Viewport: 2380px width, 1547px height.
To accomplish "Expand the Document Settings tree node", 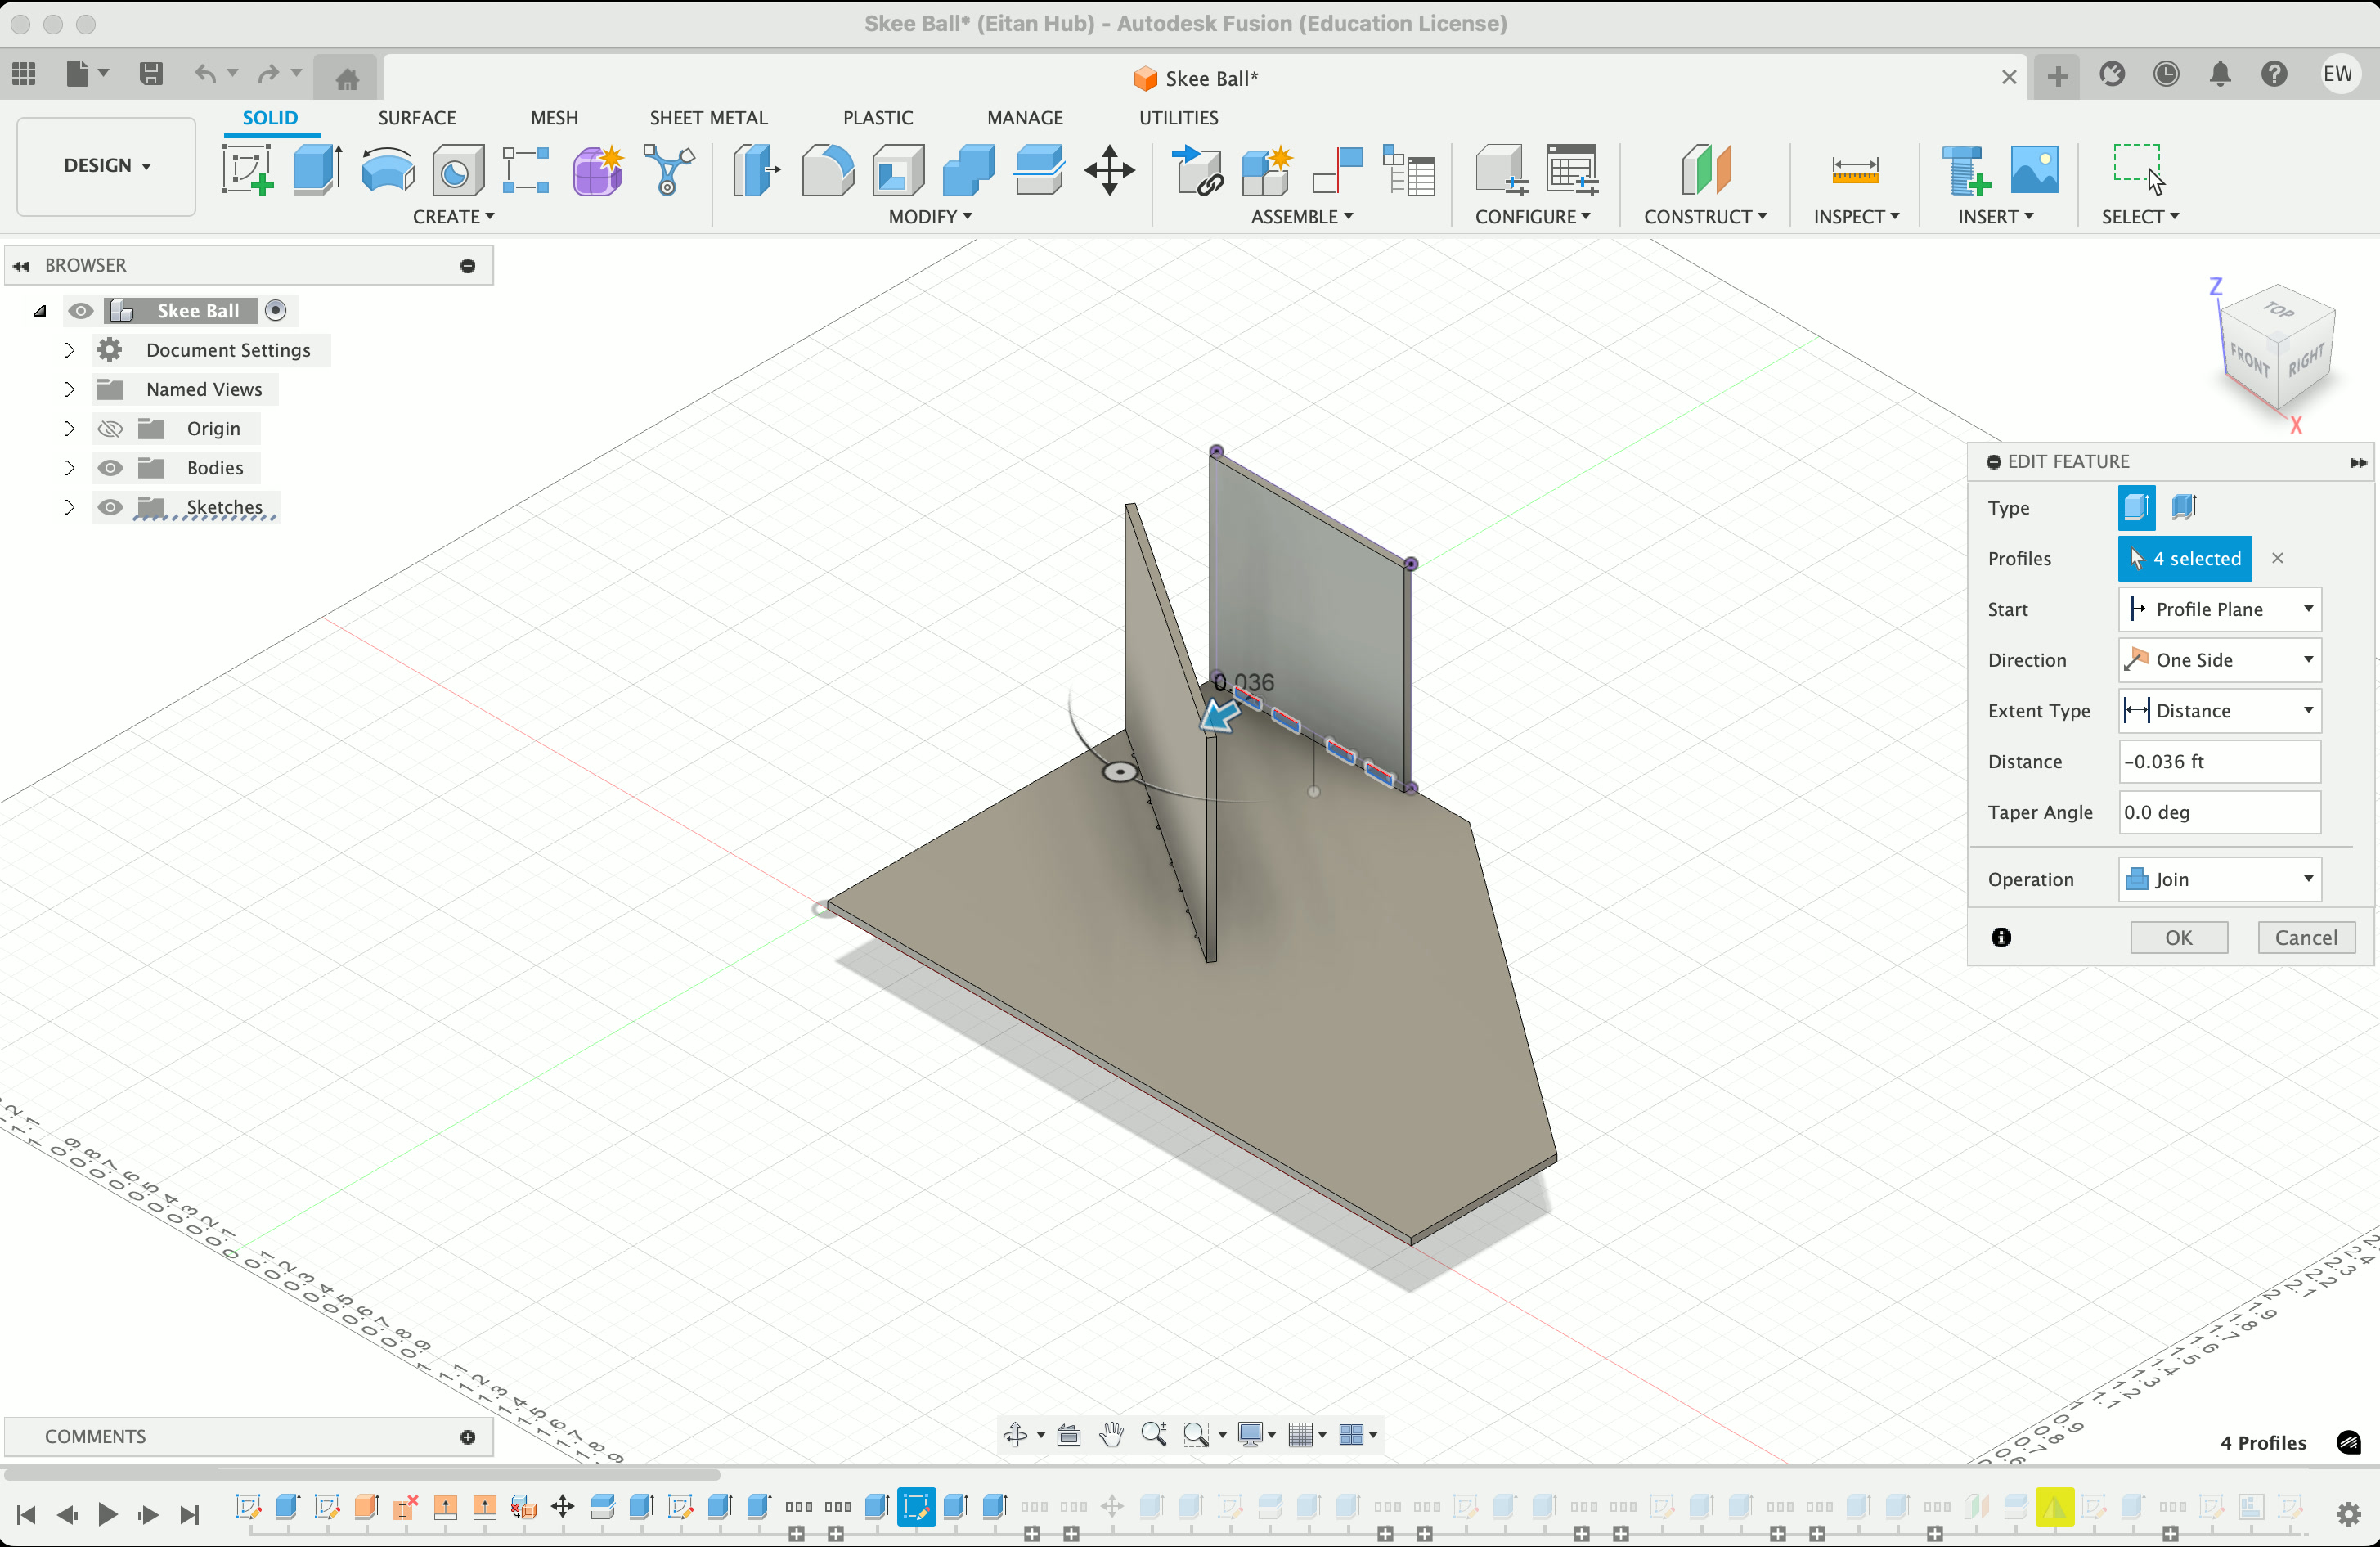I will tap(69, 350).
